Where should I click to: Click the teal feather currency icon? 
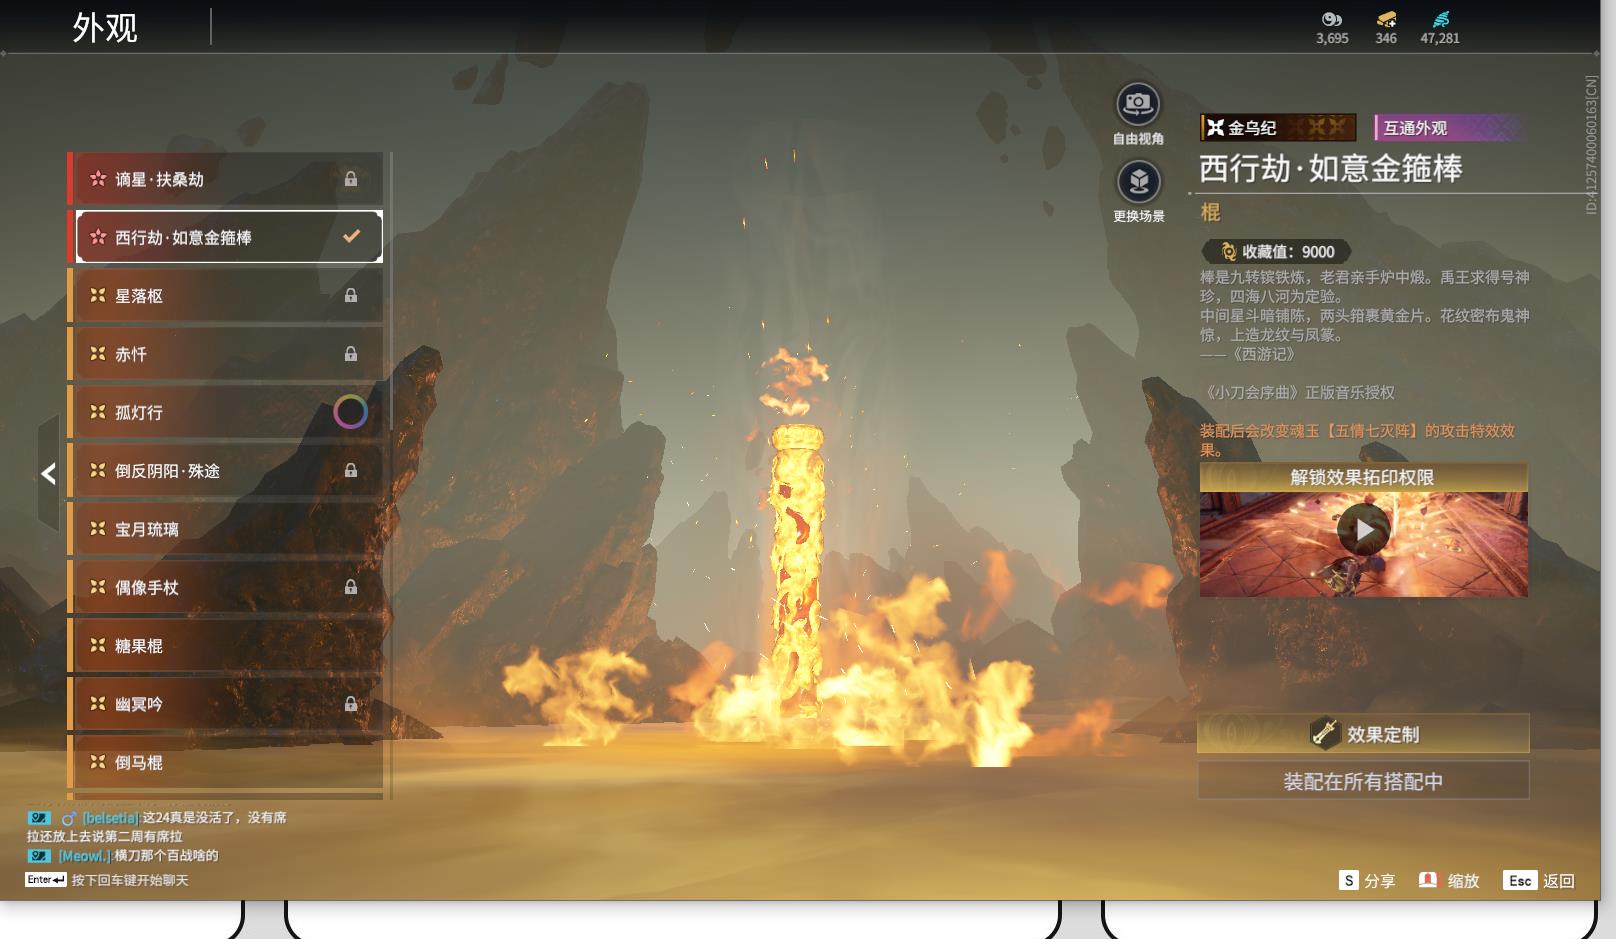point(1440,19)
